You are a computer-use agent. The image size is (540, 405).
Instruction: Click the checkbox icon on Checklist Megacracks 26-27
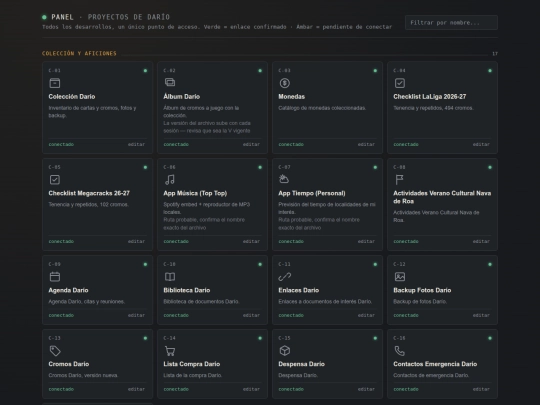coord(54,180)
